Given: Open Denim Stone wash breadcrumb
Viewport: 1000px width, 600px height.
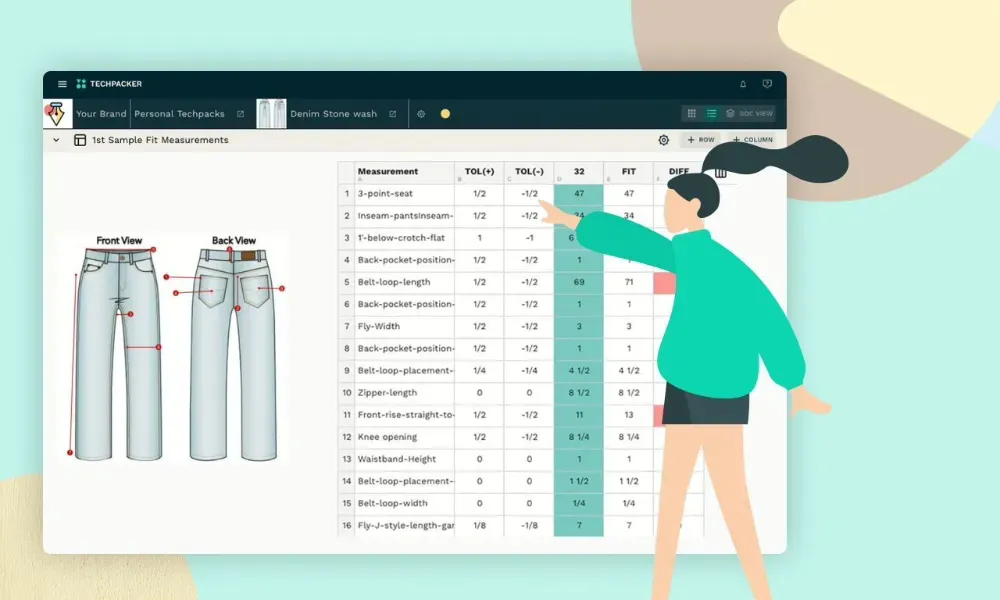Looking at the screenshot, I should (334, 114).
